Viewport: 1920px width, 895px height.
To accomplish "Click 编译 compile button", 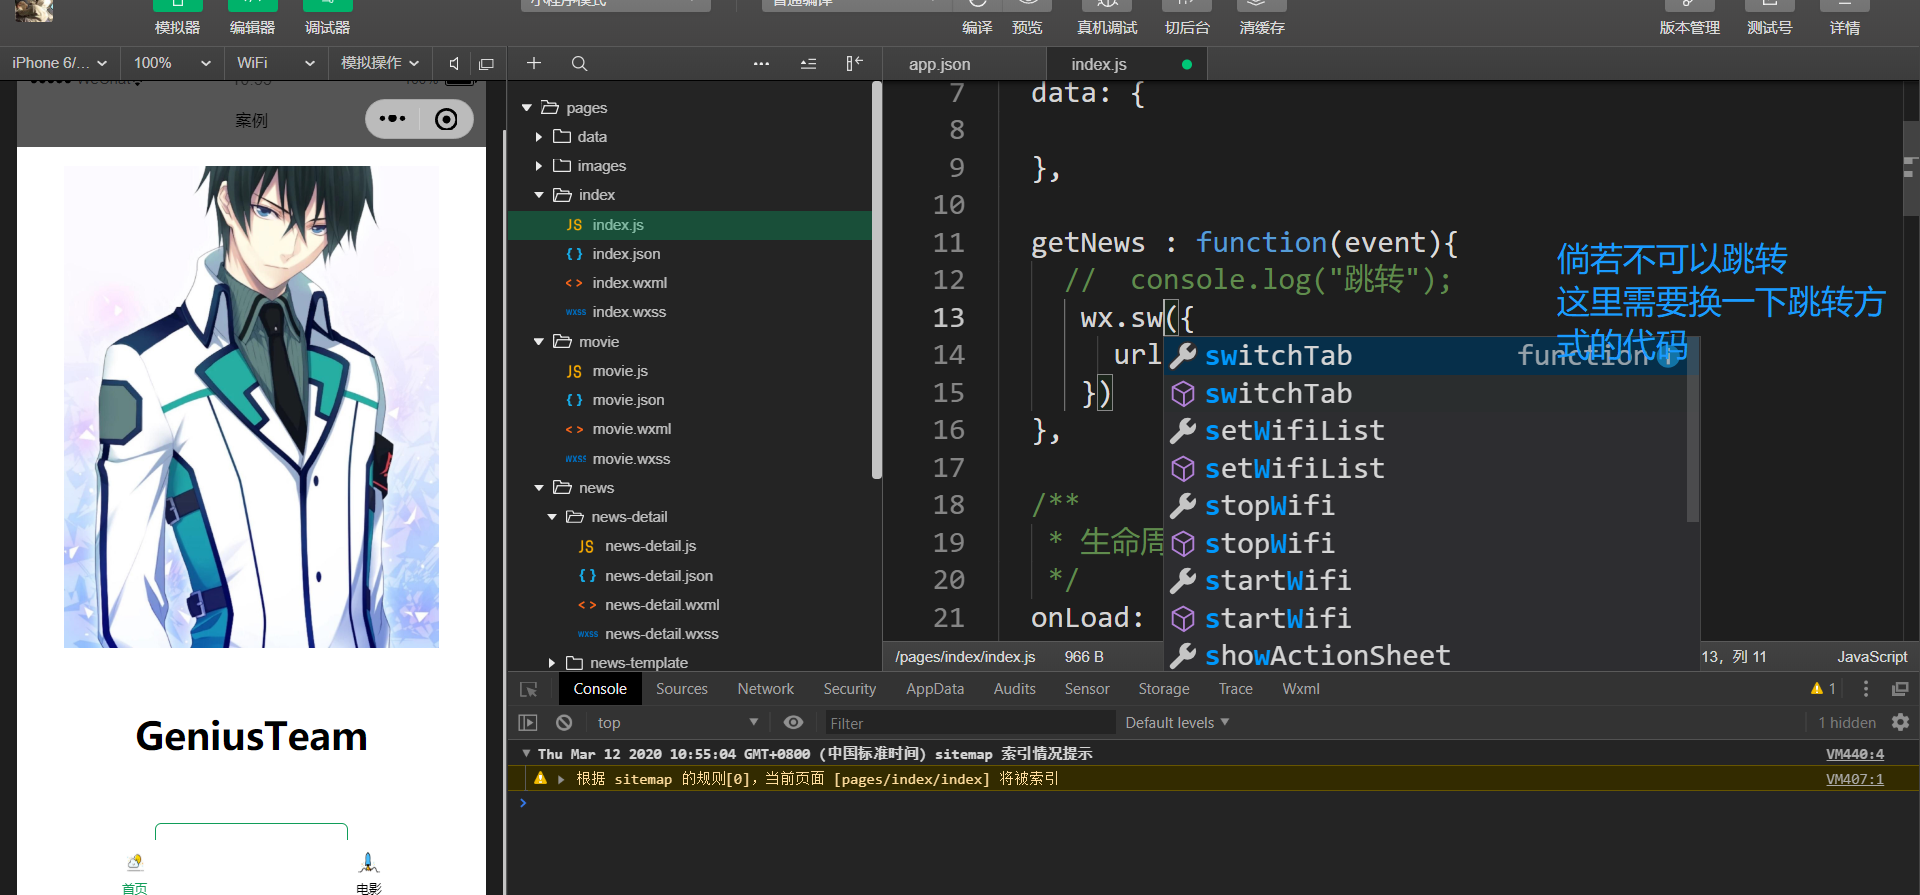I will tap(977, 19).
